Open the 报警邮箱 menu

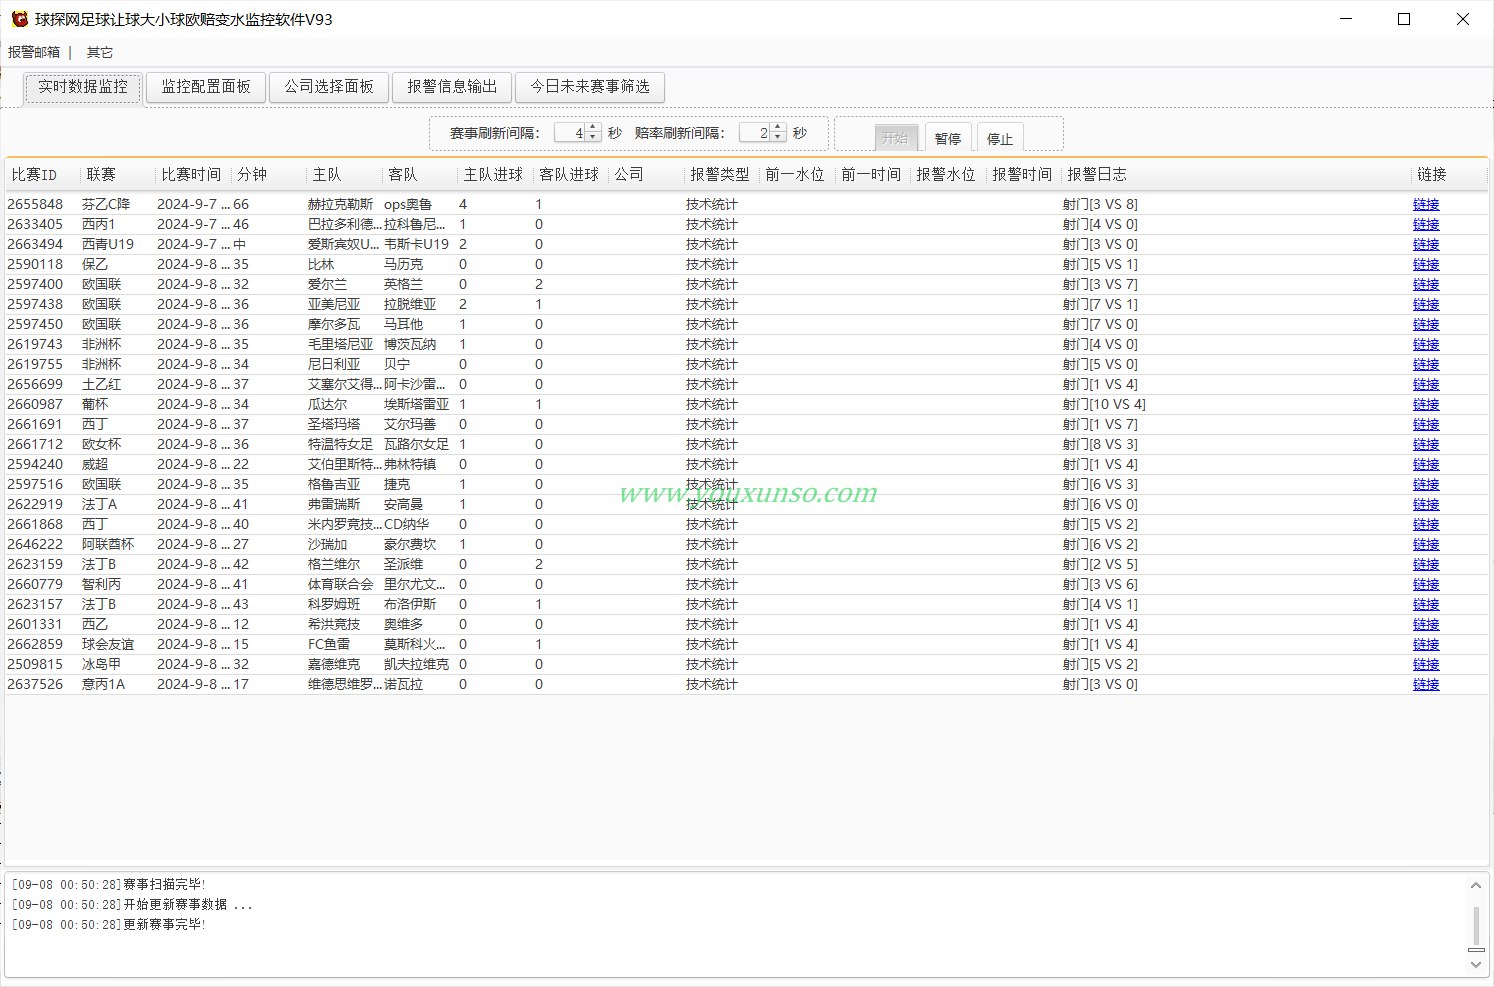34,52
